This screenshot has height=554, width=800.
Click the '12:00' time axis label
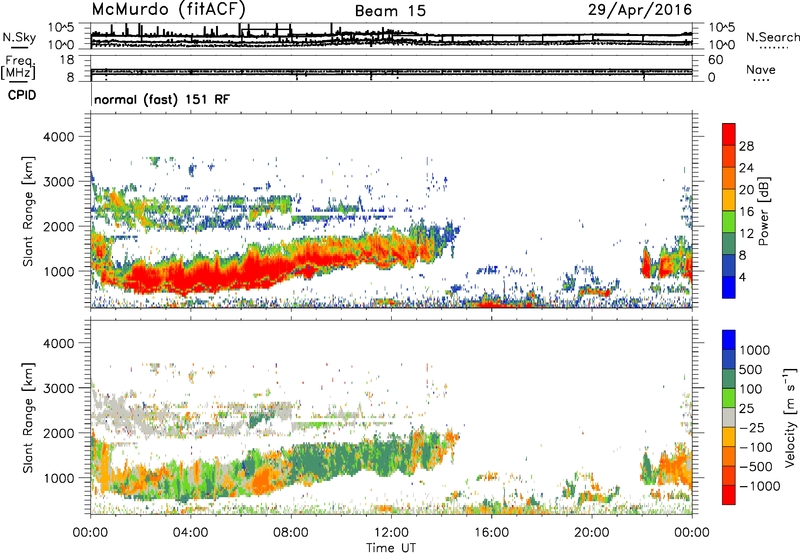coord(391,533)
